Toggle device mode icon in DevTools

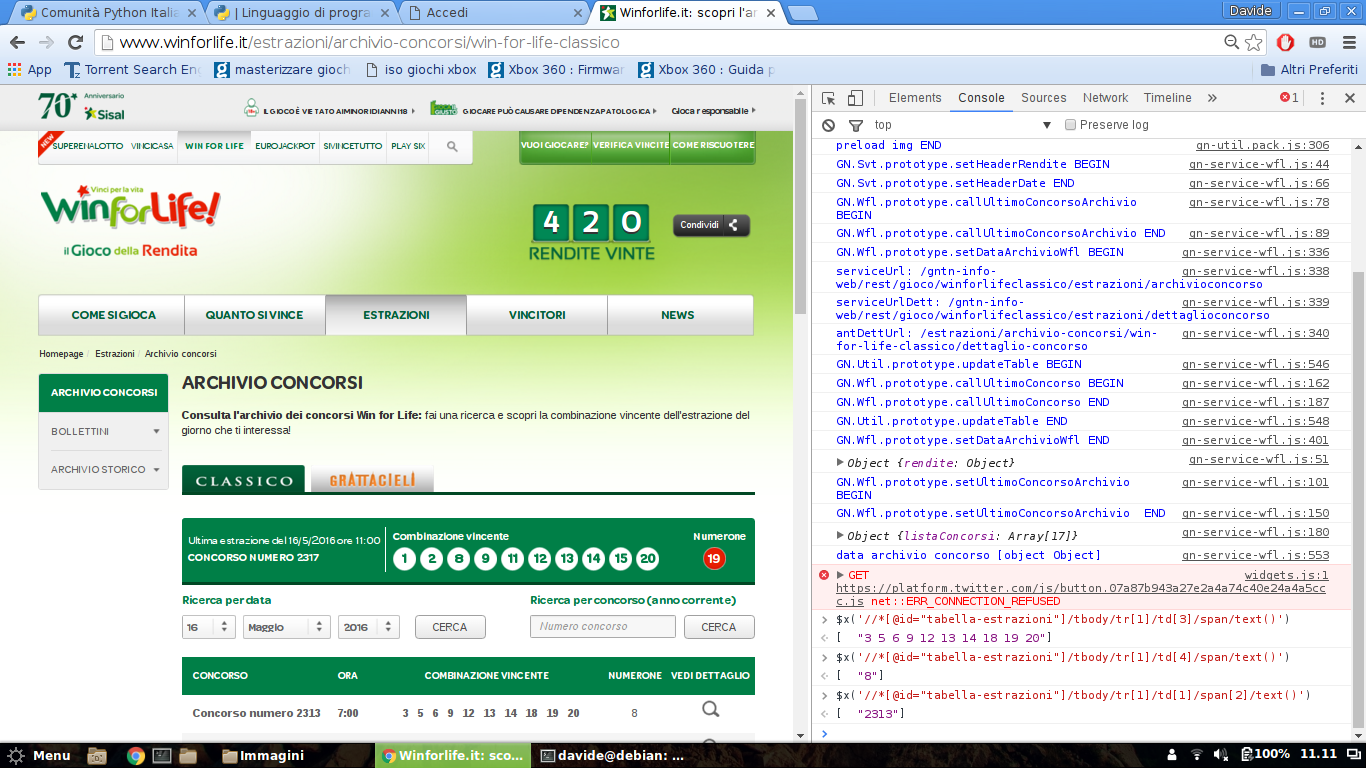pos(855,98)
